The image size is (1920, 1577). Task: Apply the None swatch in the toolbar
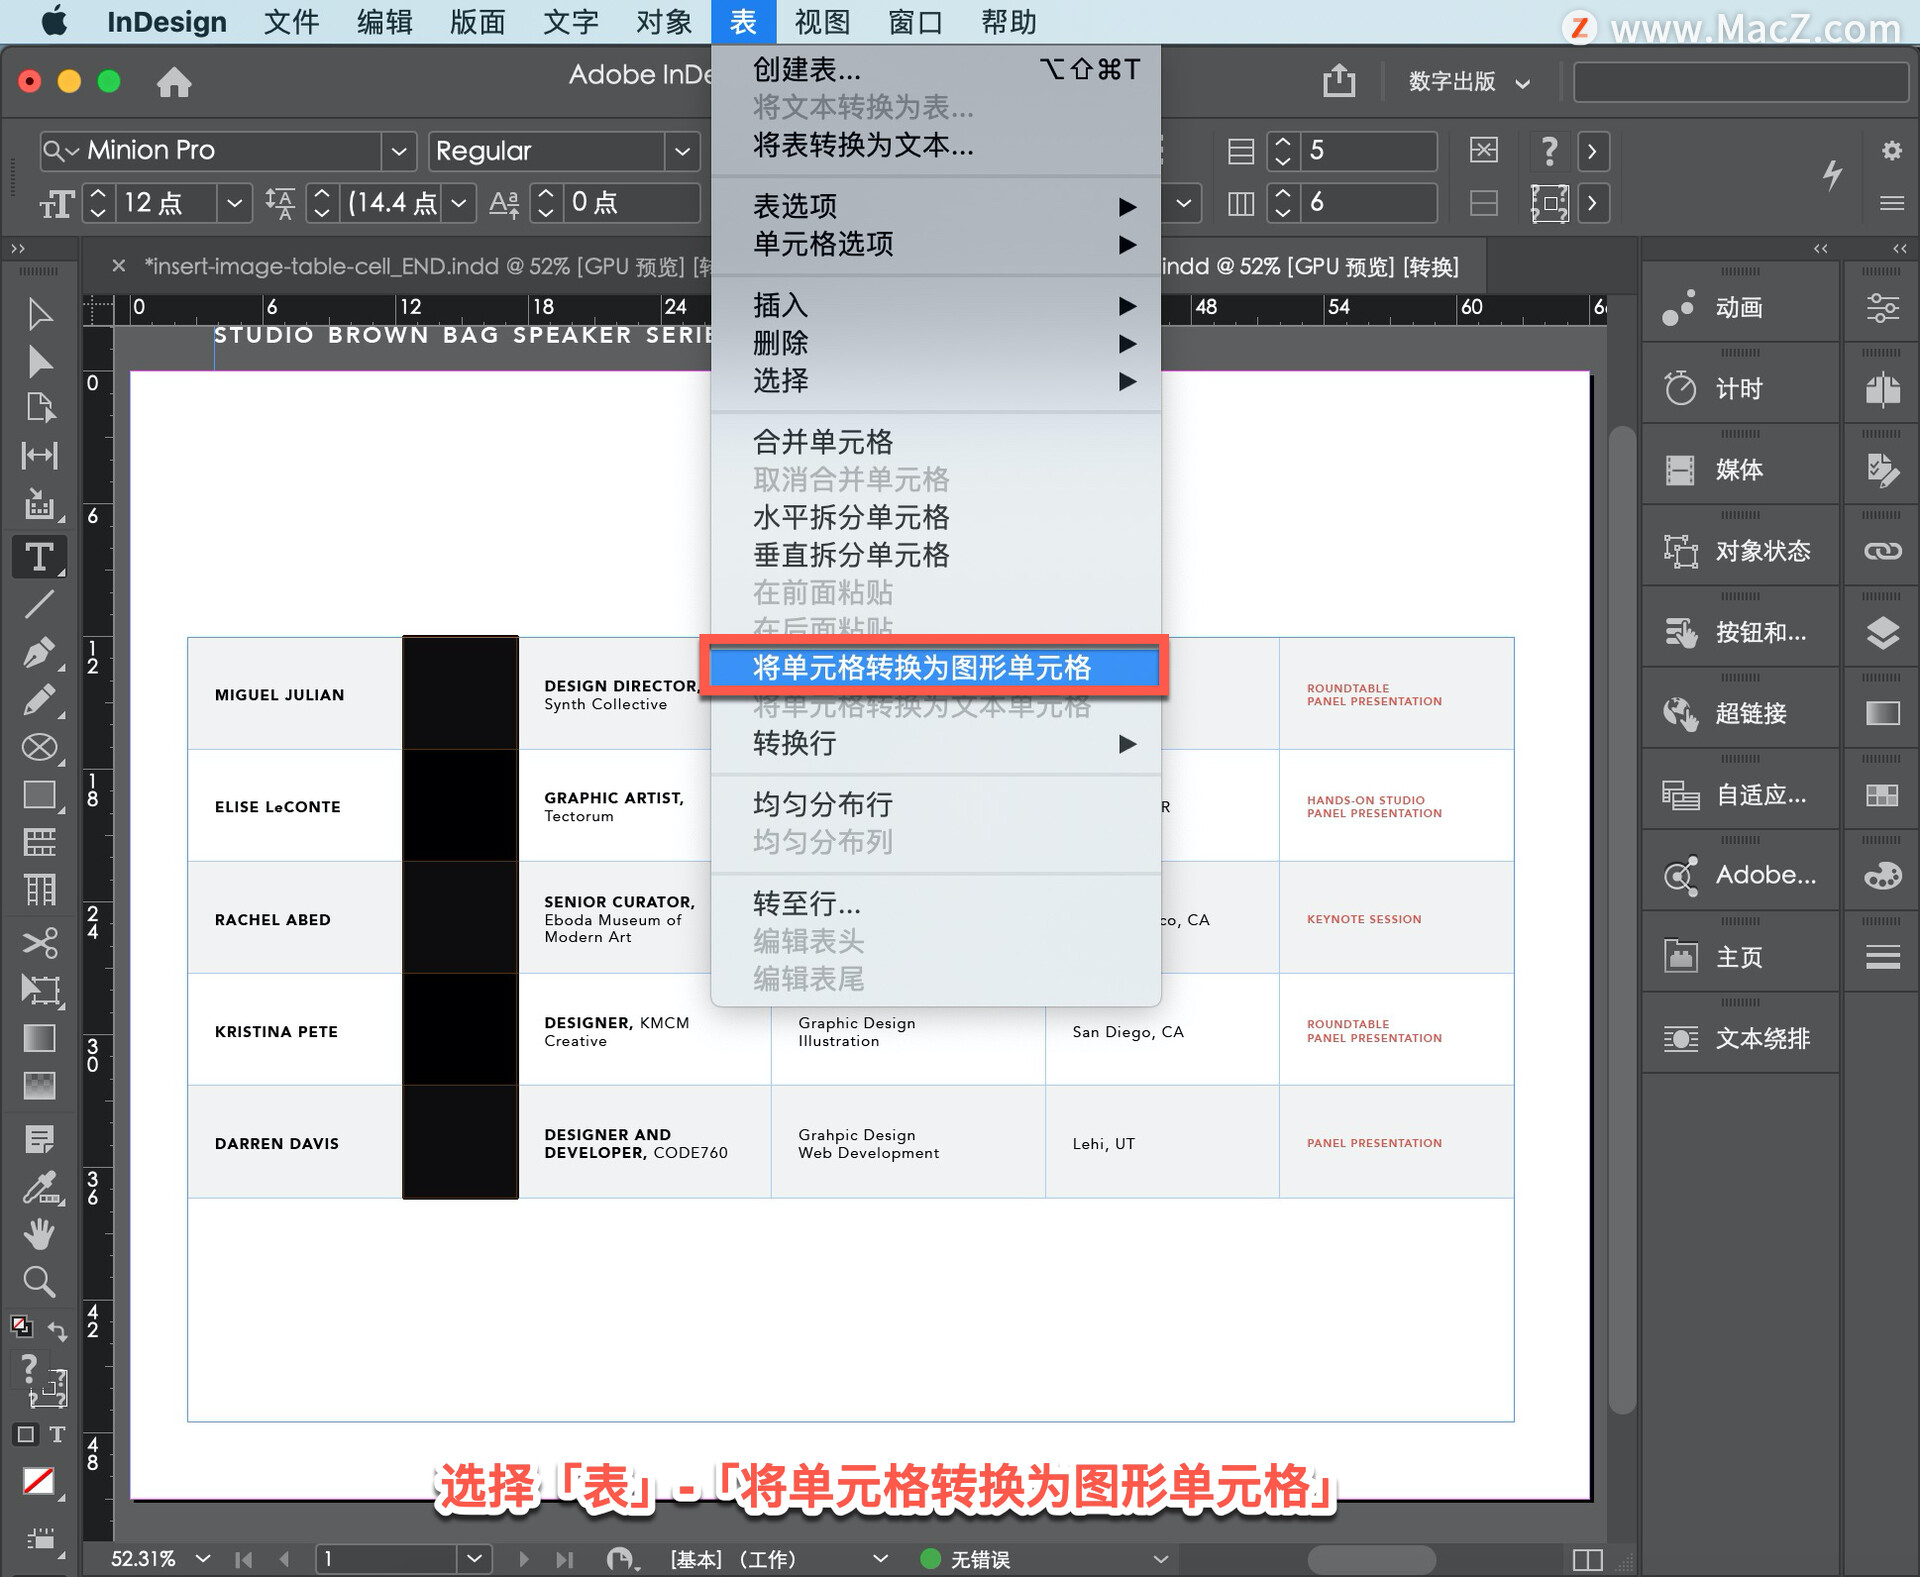coord(40,1481)
